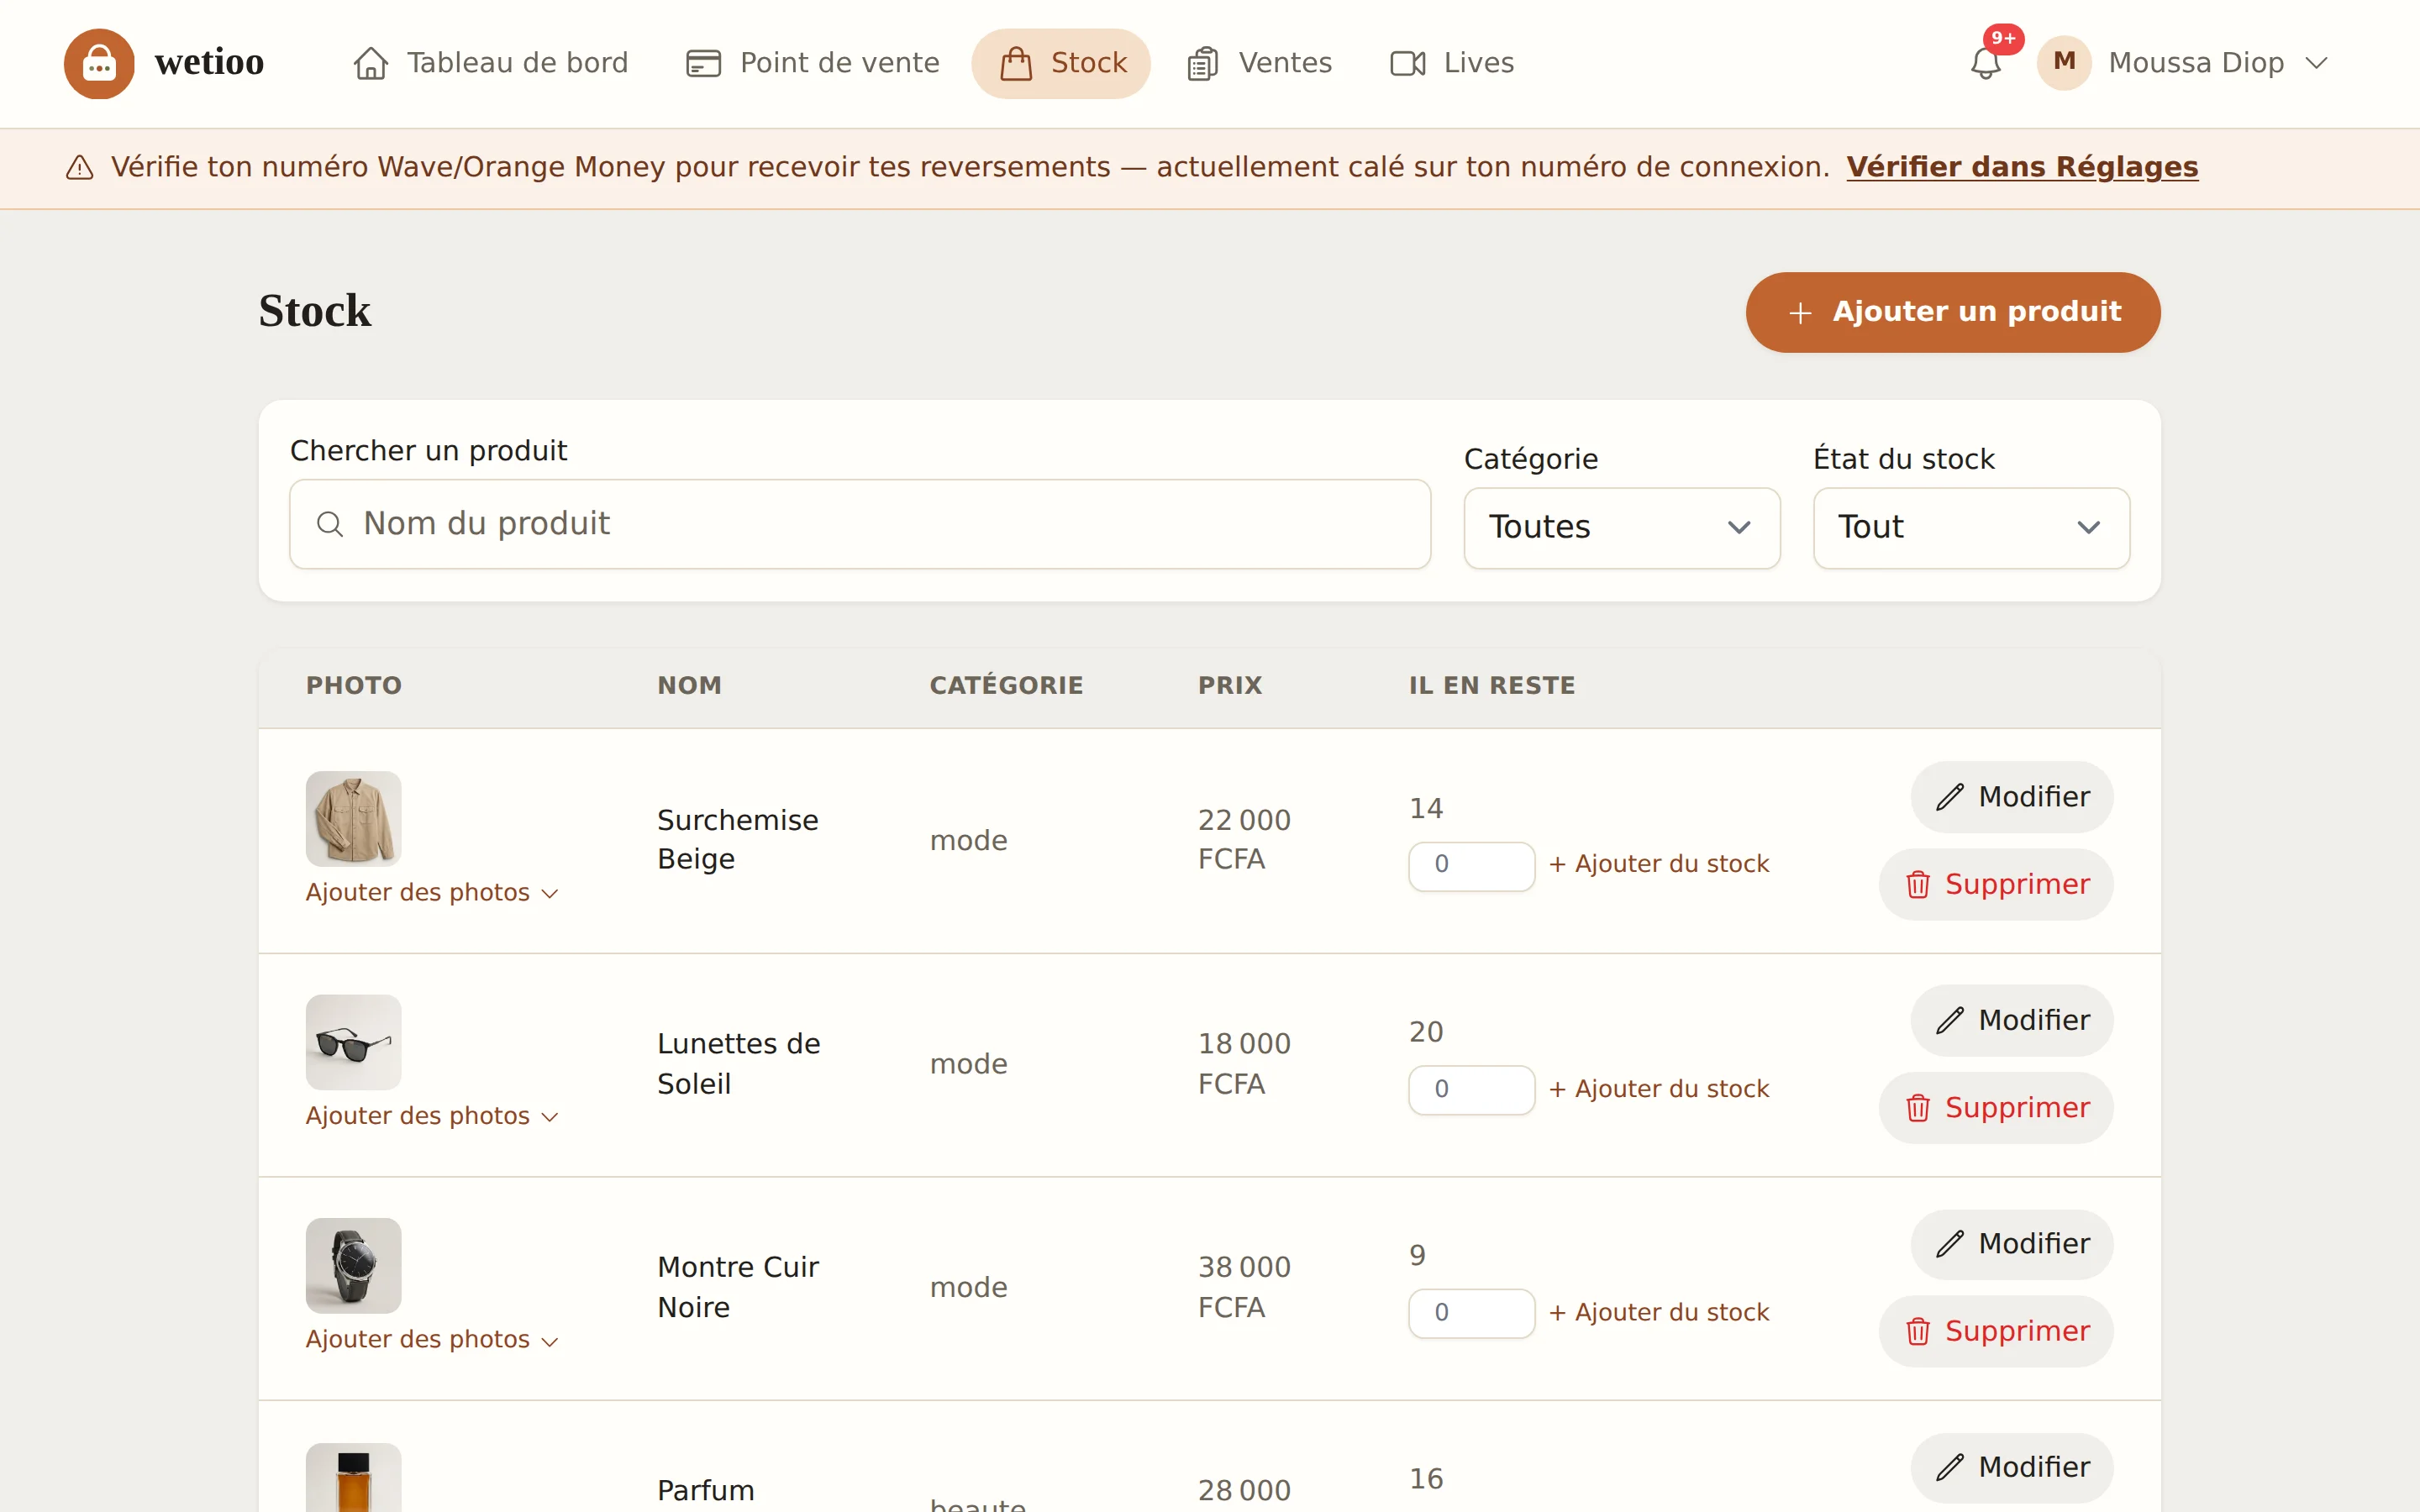
Task: Add stock to Montre Cuir Noire
Action: point(1659,1313)
